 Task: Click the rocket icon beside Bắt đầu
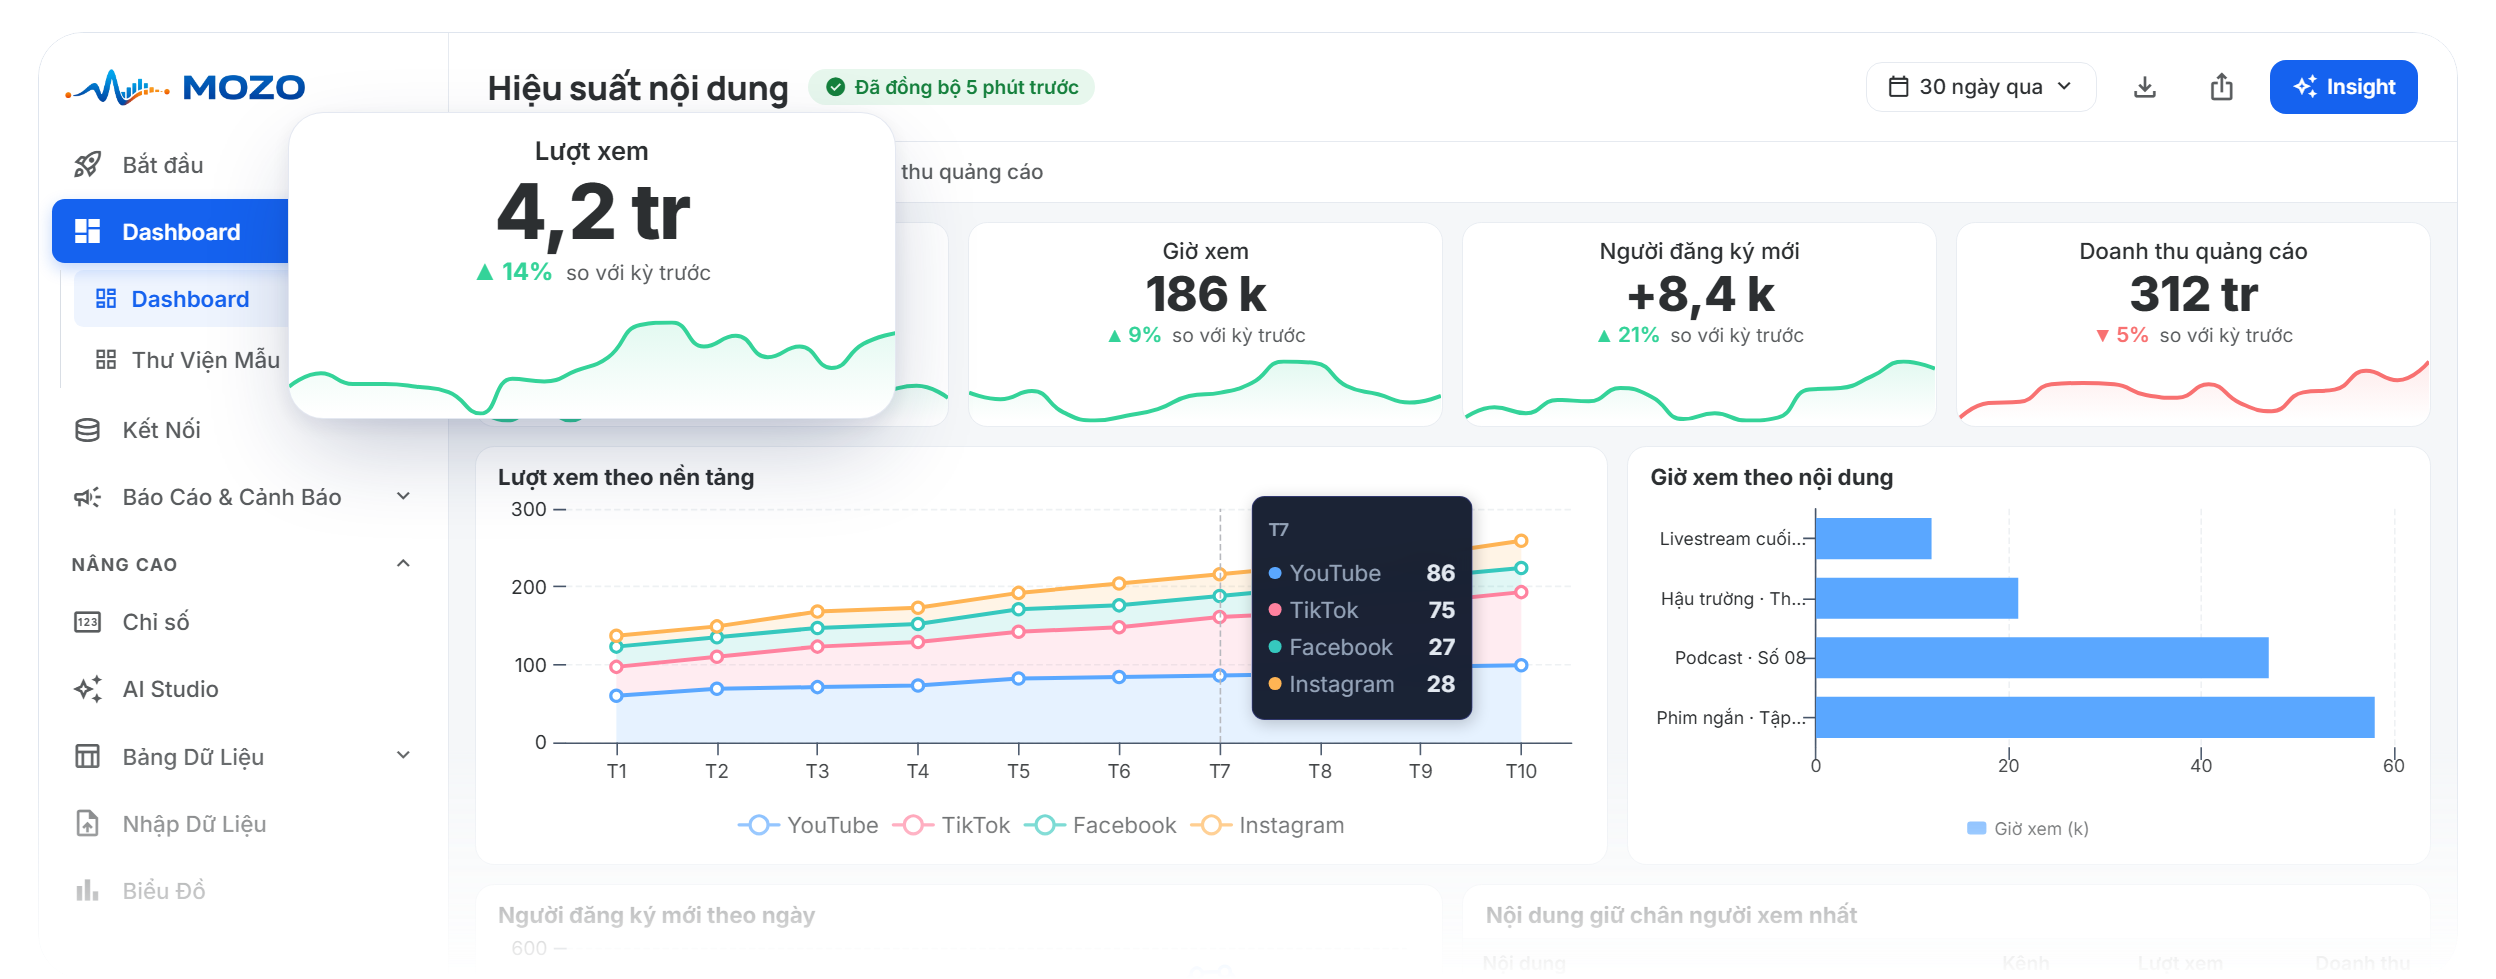[88, 165]
